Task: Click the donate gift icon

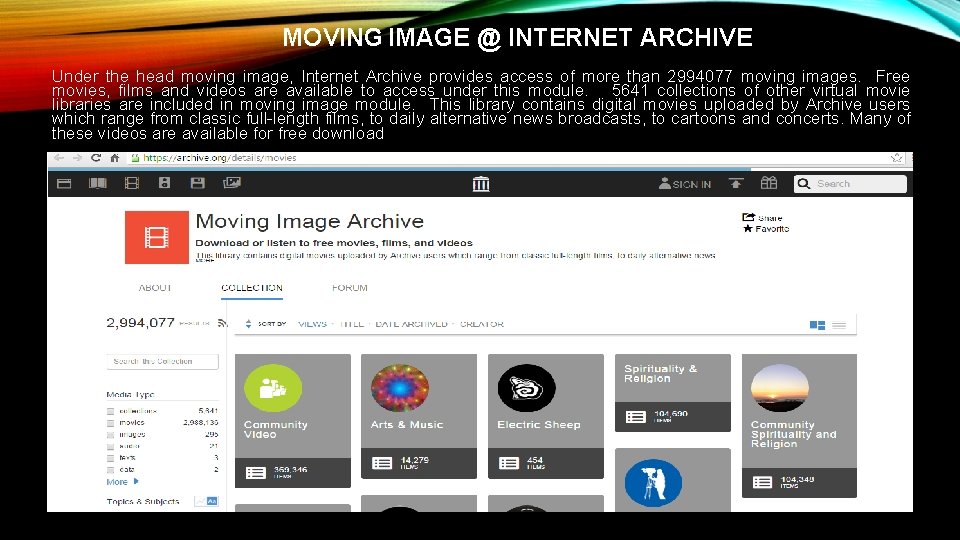Action: (768, 182)
